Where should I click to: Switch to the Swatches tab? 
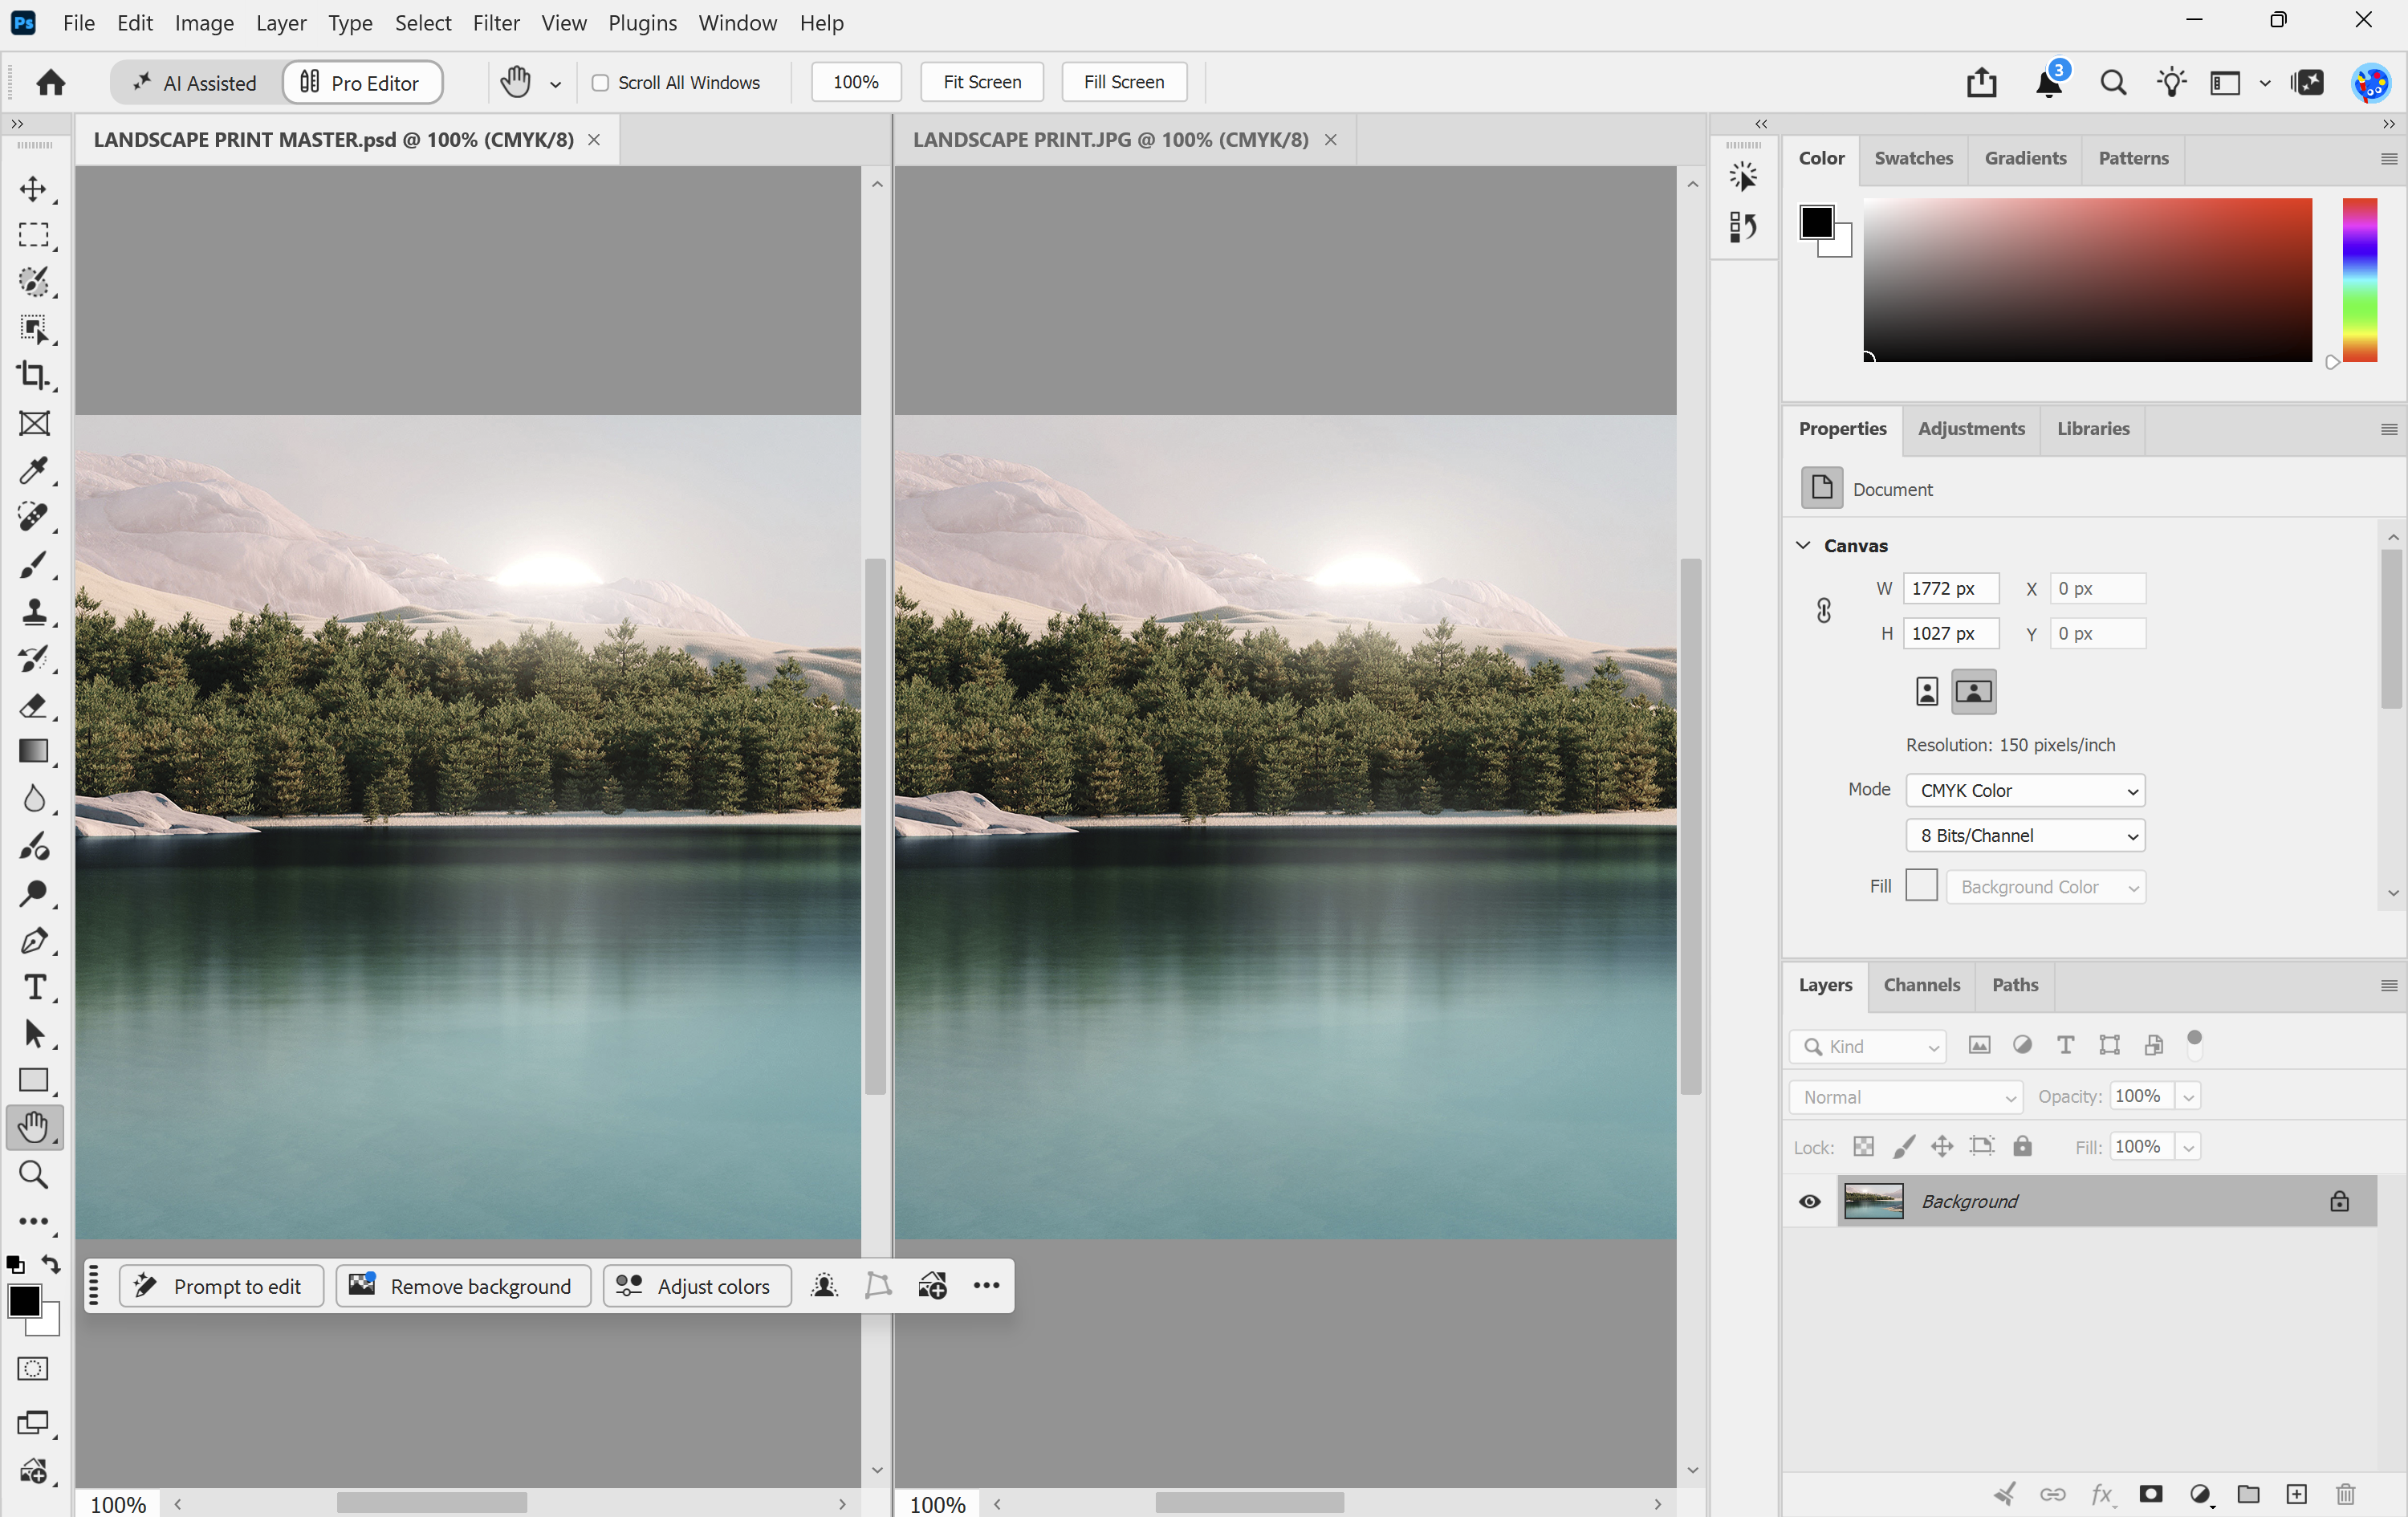pyautogui.click(x=1913, y=158)
